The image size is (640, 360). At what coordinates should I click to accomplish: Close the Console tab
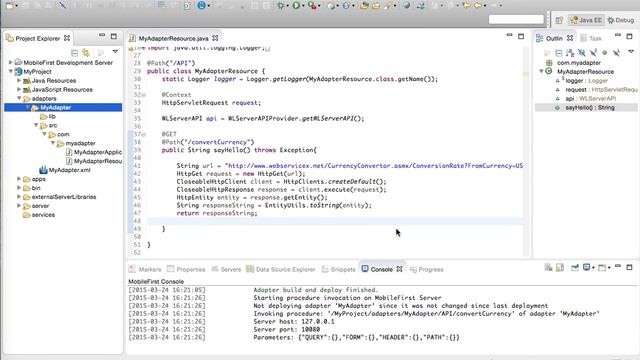point(400,269)
